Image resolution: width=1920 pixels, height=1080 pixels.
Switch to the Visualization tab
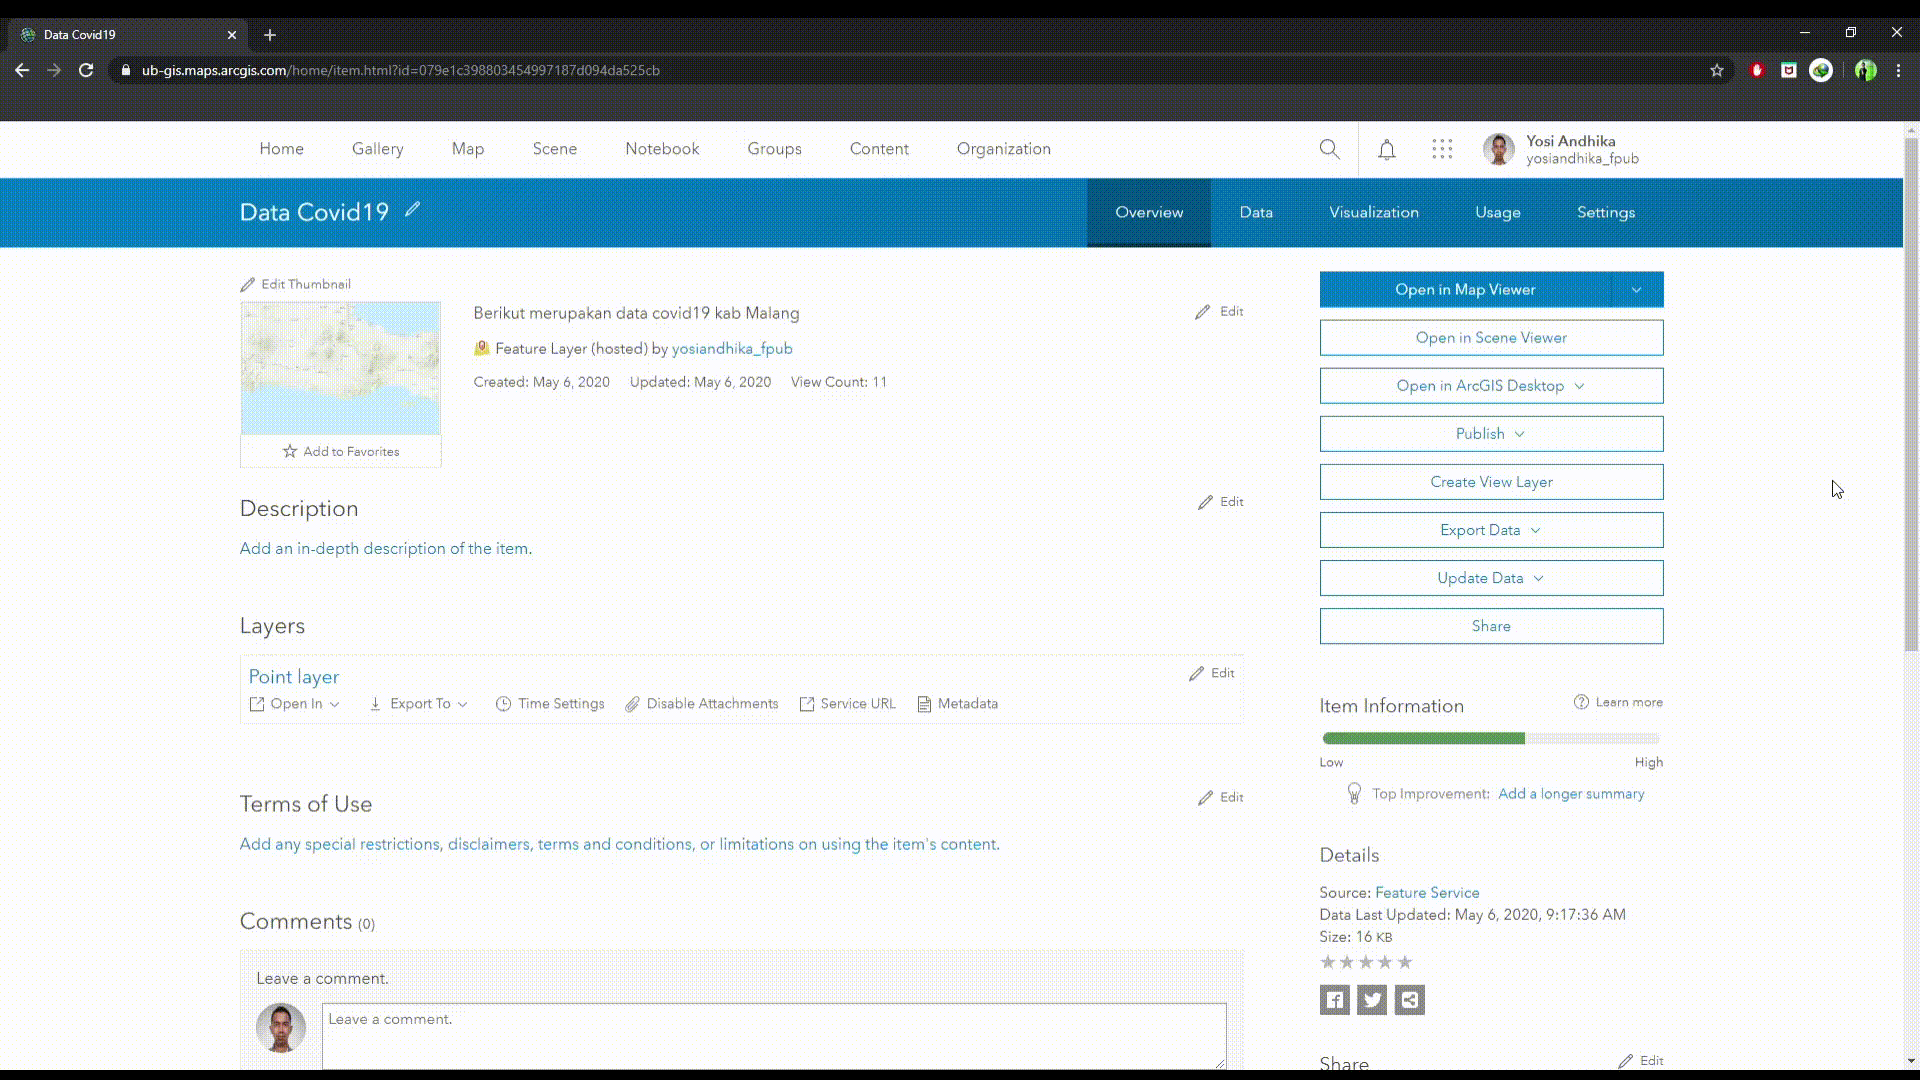point(1373,212)
